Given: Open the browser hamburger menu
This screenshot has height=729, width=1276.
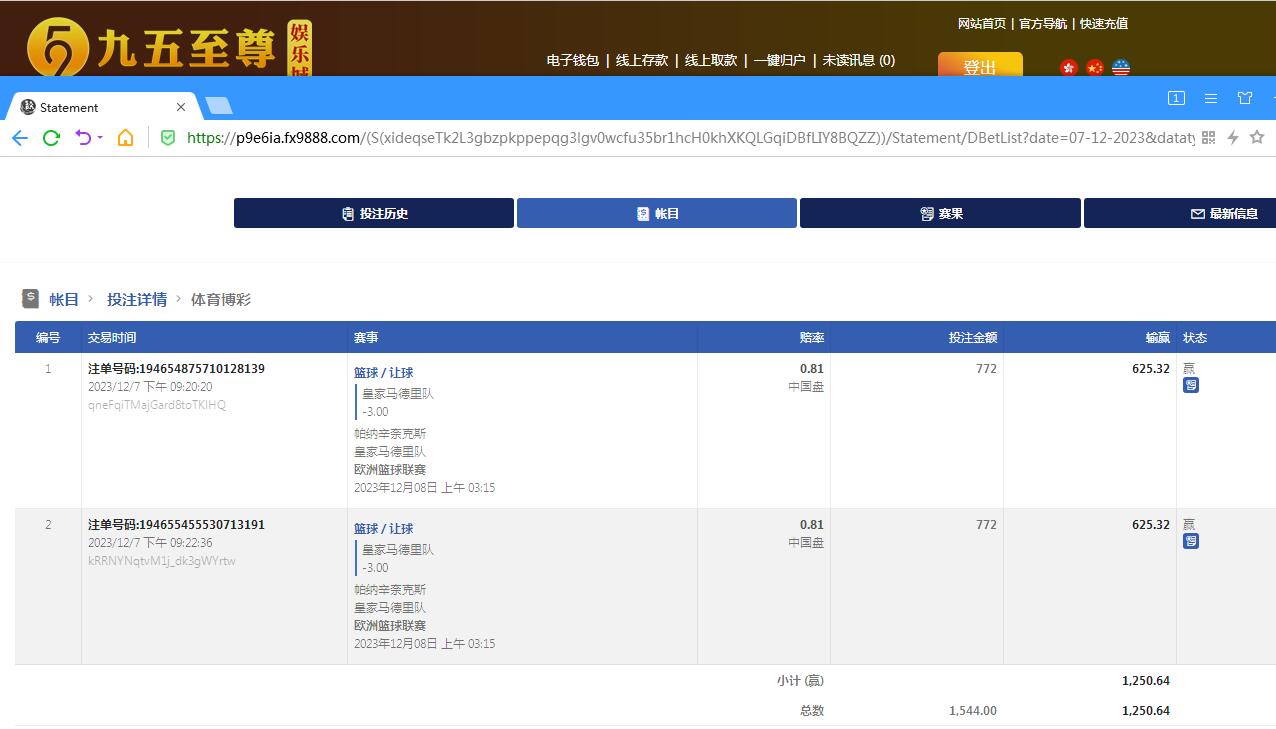Looking at the screenshot, I should [1211, 98].
